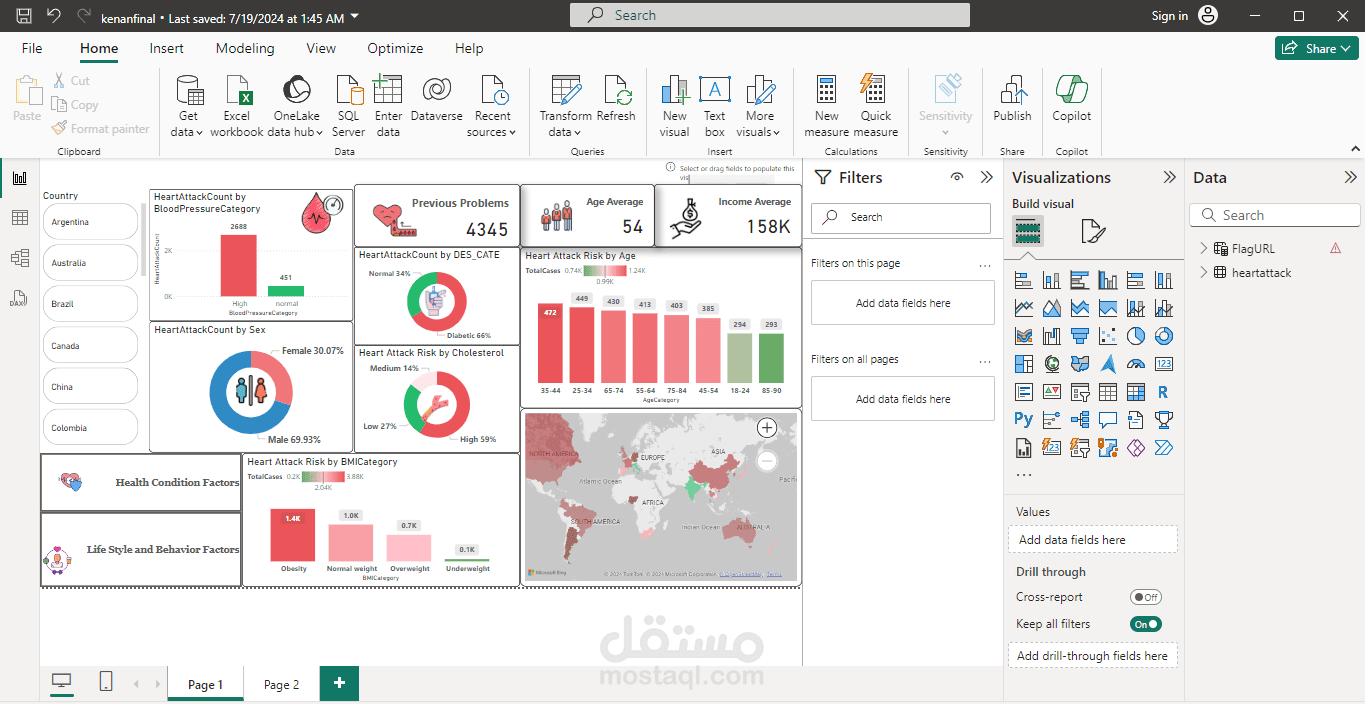The width and height of the screenshot is (1365, 704).
Task: Click the Share button
Action: pyautogui.click(x=1316, y=48)
